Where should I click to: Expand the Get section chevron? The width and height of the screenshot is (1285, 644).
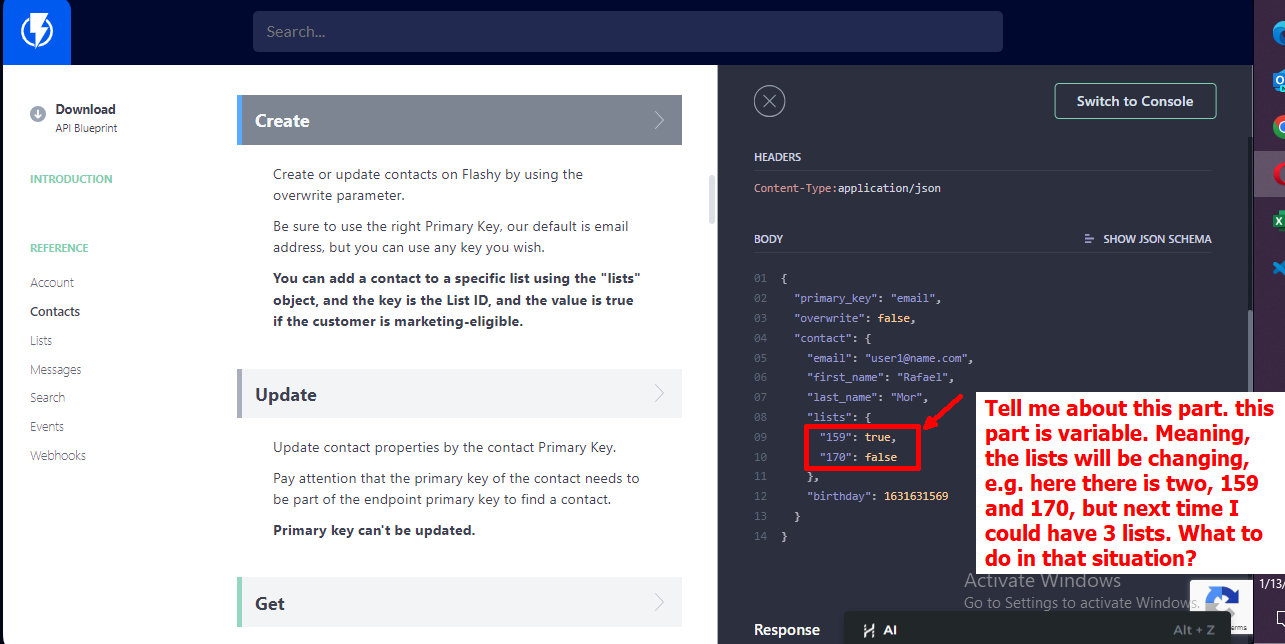coord(659,603)
